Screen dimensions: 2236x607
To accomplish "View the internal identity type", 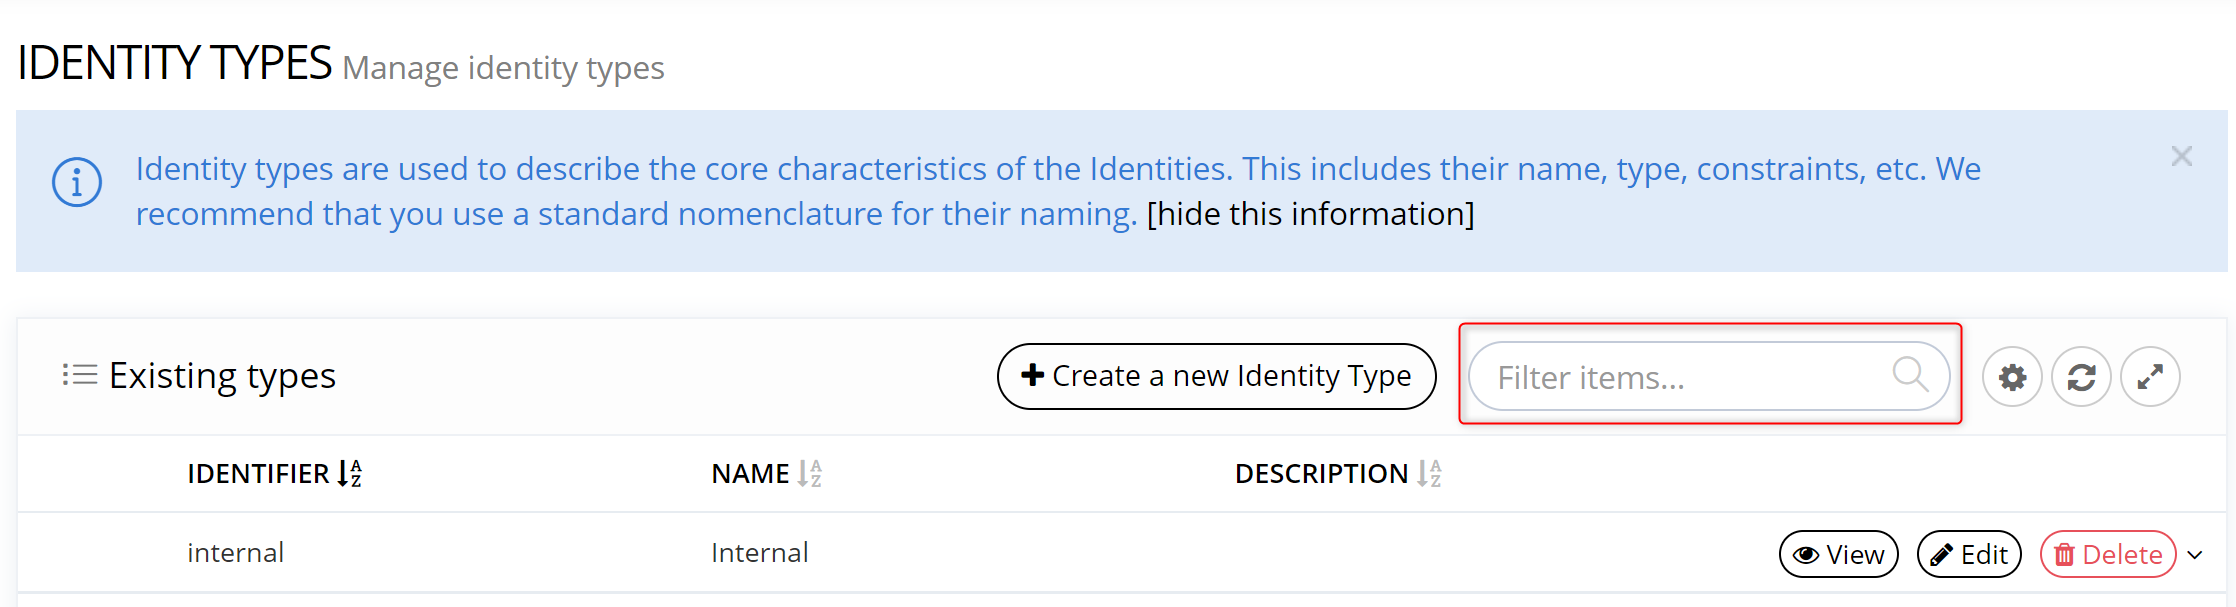I will [x=1838, y=554].
